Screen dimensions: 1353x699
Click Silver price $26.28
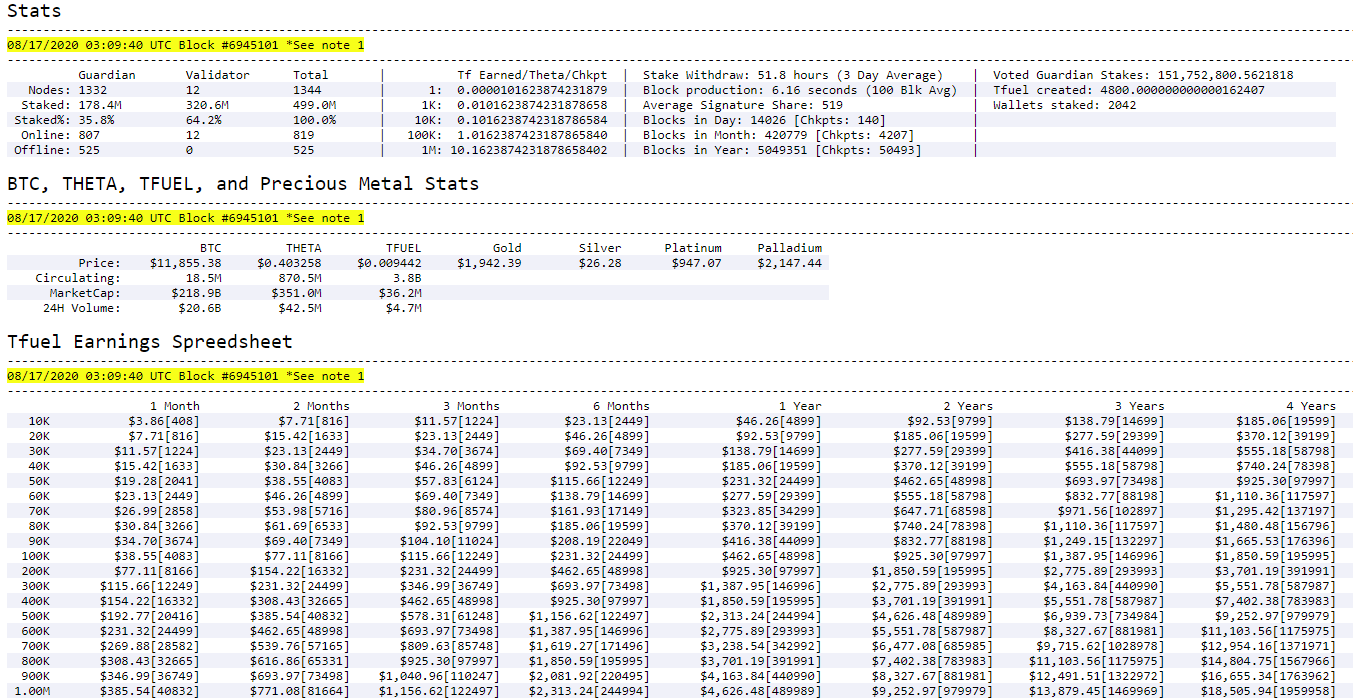point(600,263)
